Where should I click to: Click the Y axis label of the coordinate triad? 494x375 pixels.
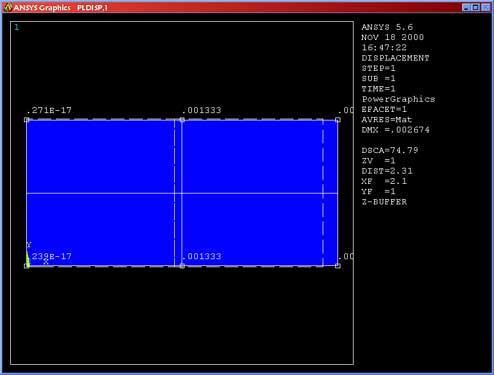click(x=29, y=245)
